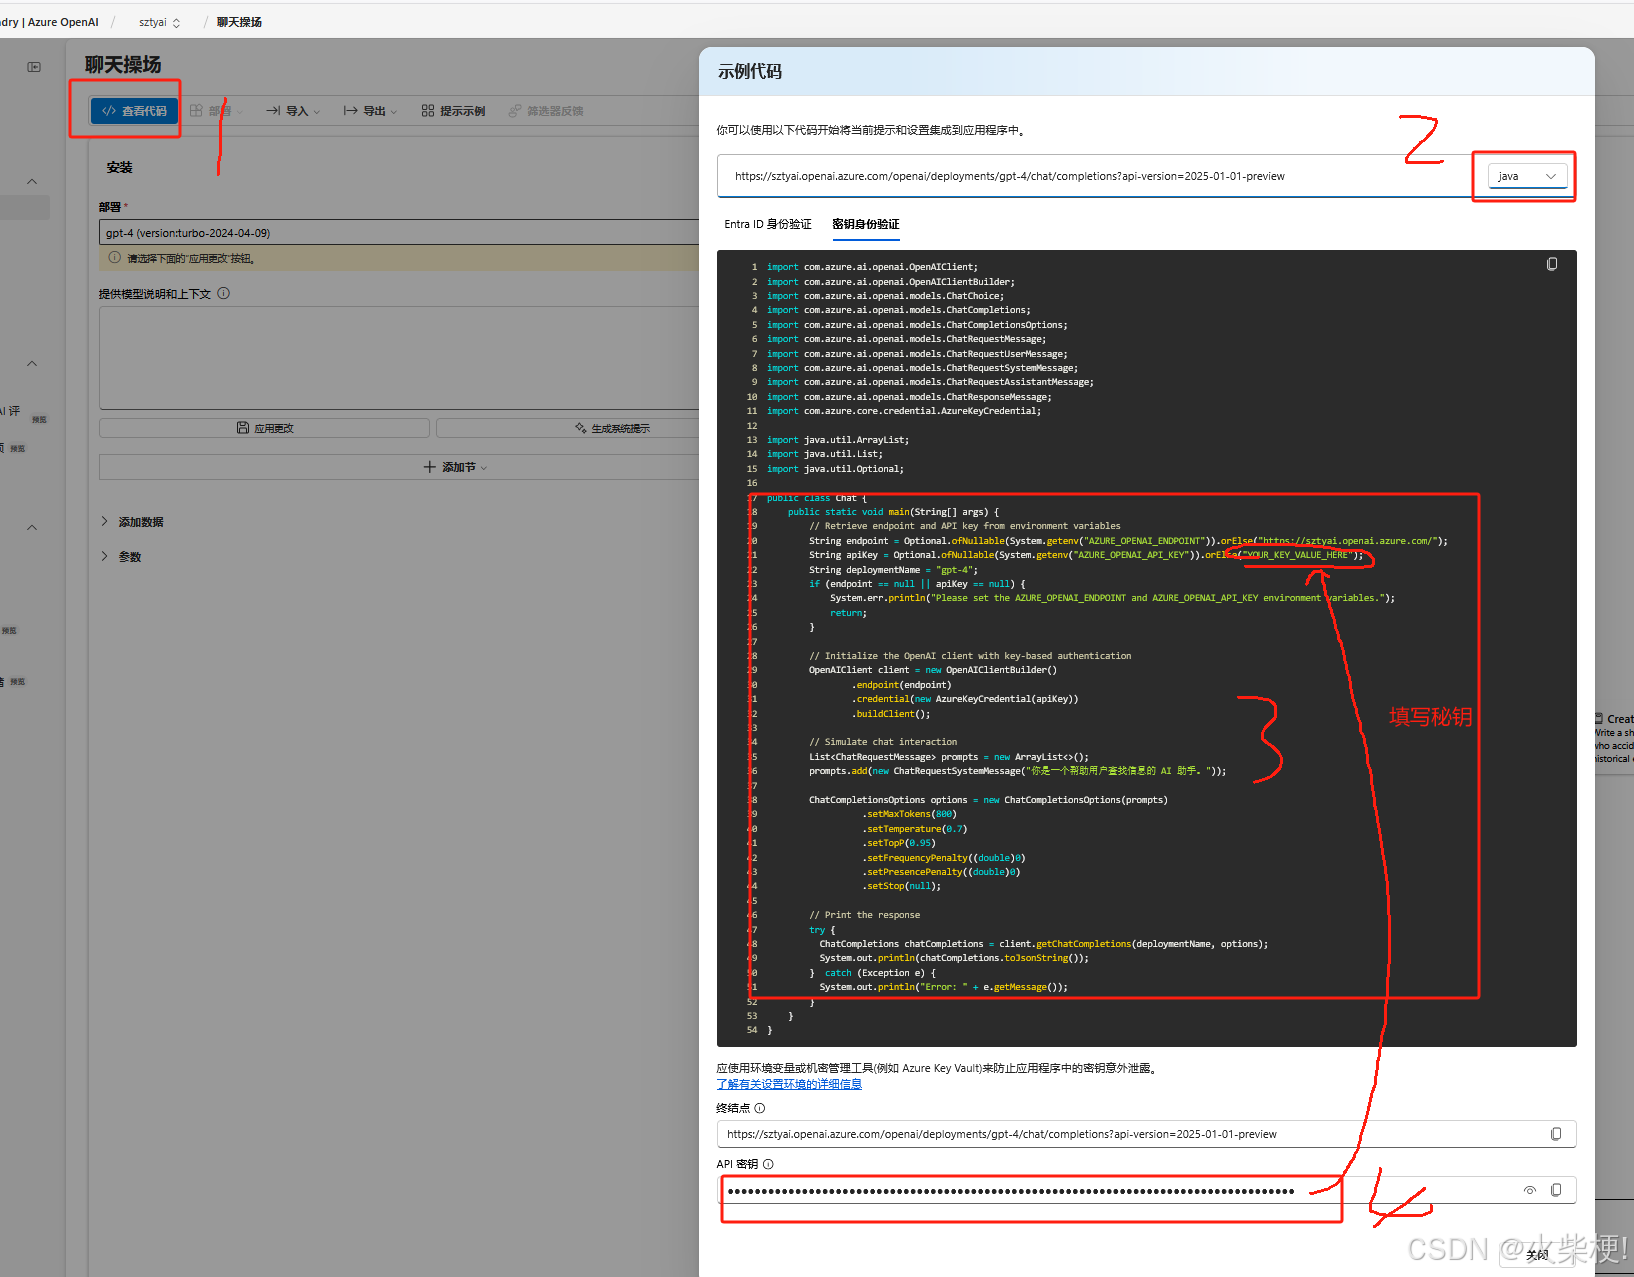Switch to Entra ID 身份验证 tab
The image size is (1634, 1277).
pos(768,224)
